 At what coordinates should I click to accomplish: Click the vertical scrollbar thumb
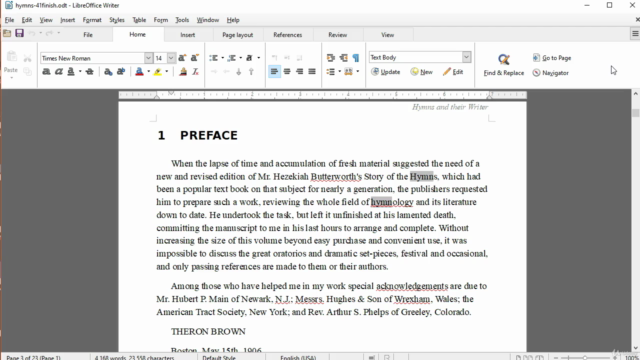click(636, 113)
